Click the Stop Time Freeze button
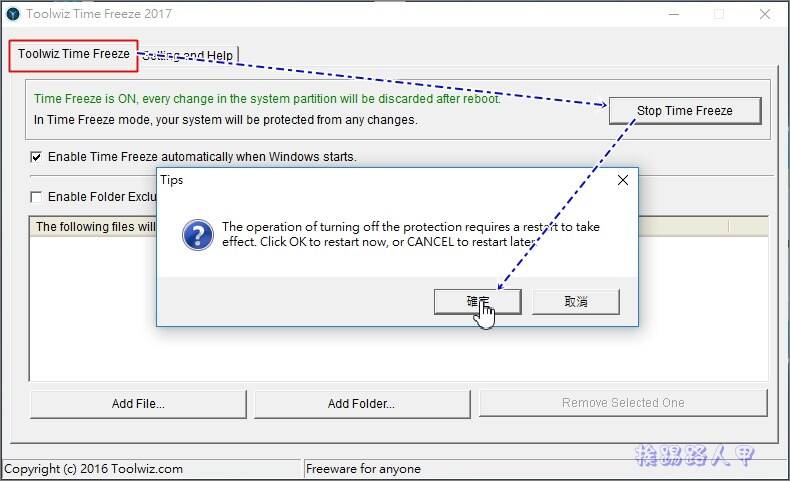 click(685, 111)
